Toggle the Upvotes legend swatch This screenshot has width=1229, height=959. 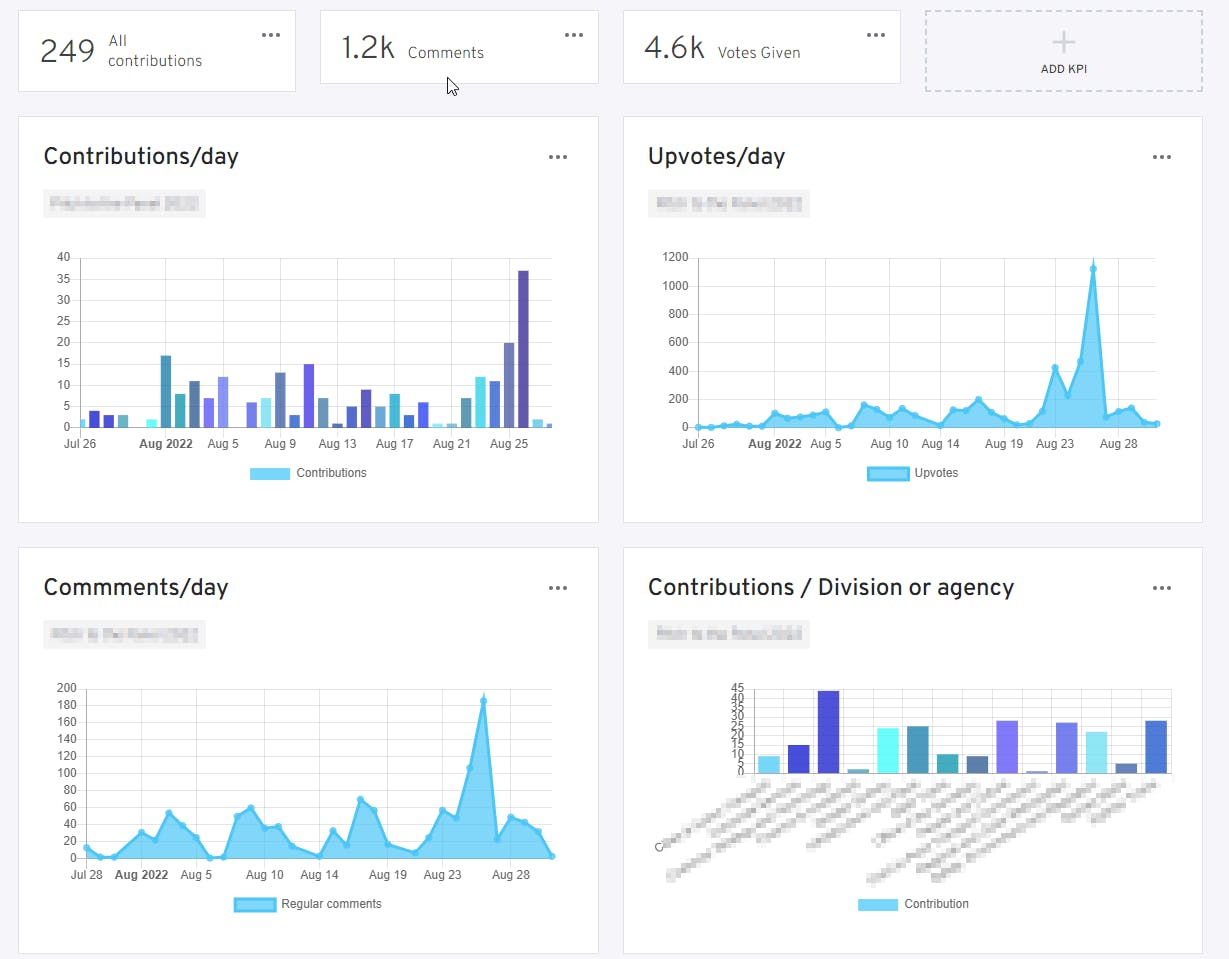coord(888,473)
